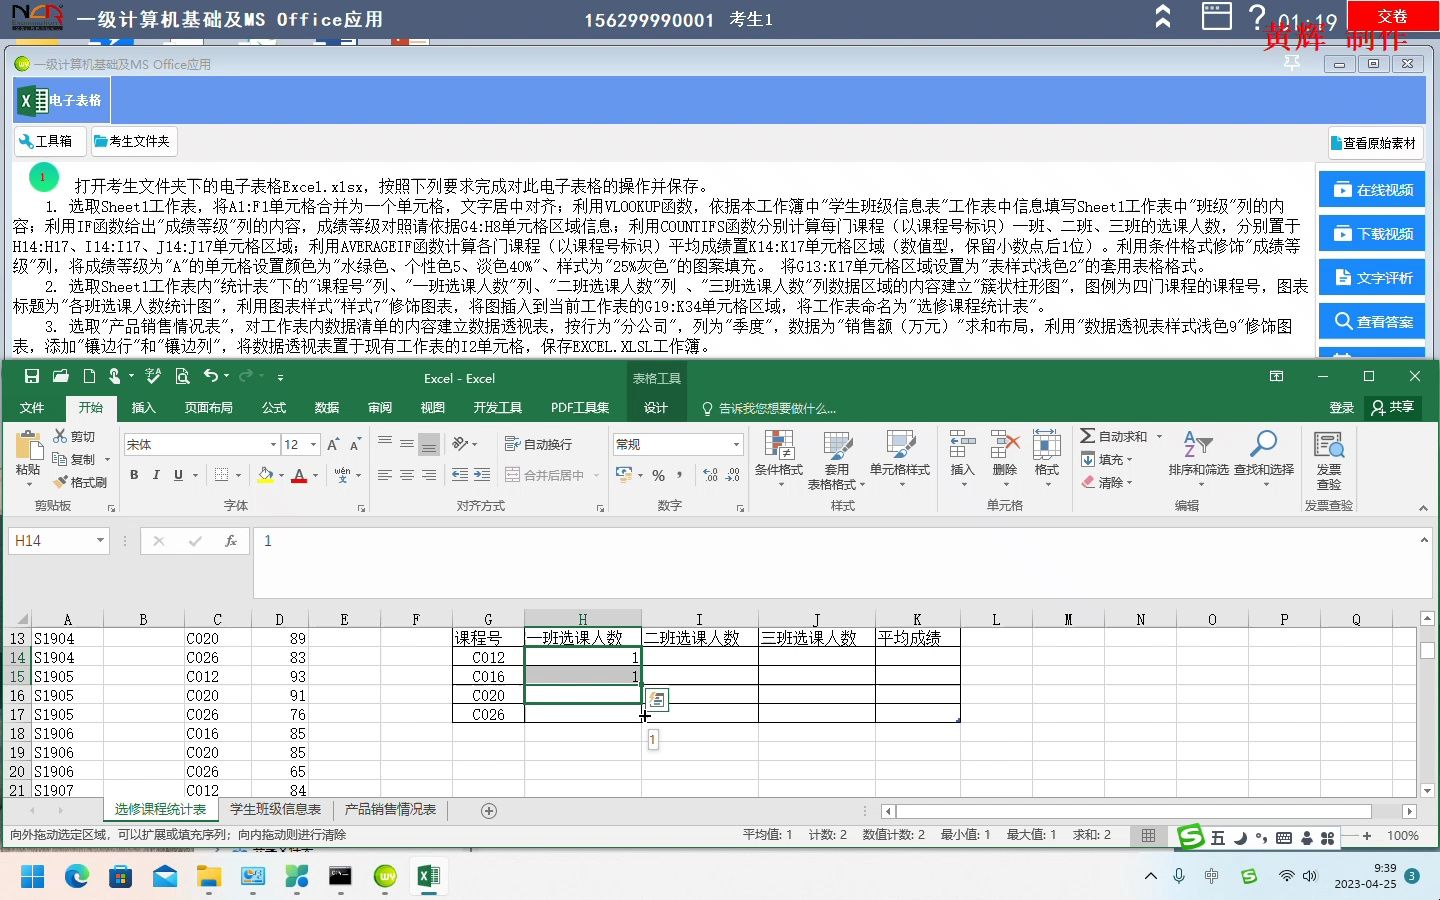
Task: Decrease the font size with the smaller A icon
Action: pos(357,445)
